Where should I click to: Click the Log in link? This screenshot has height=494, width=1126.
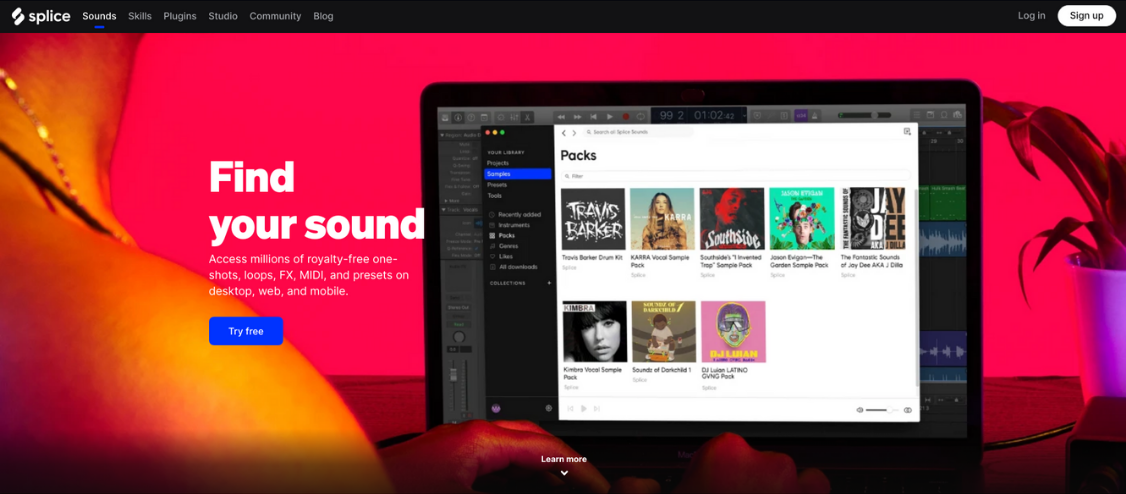[1031, 15]
